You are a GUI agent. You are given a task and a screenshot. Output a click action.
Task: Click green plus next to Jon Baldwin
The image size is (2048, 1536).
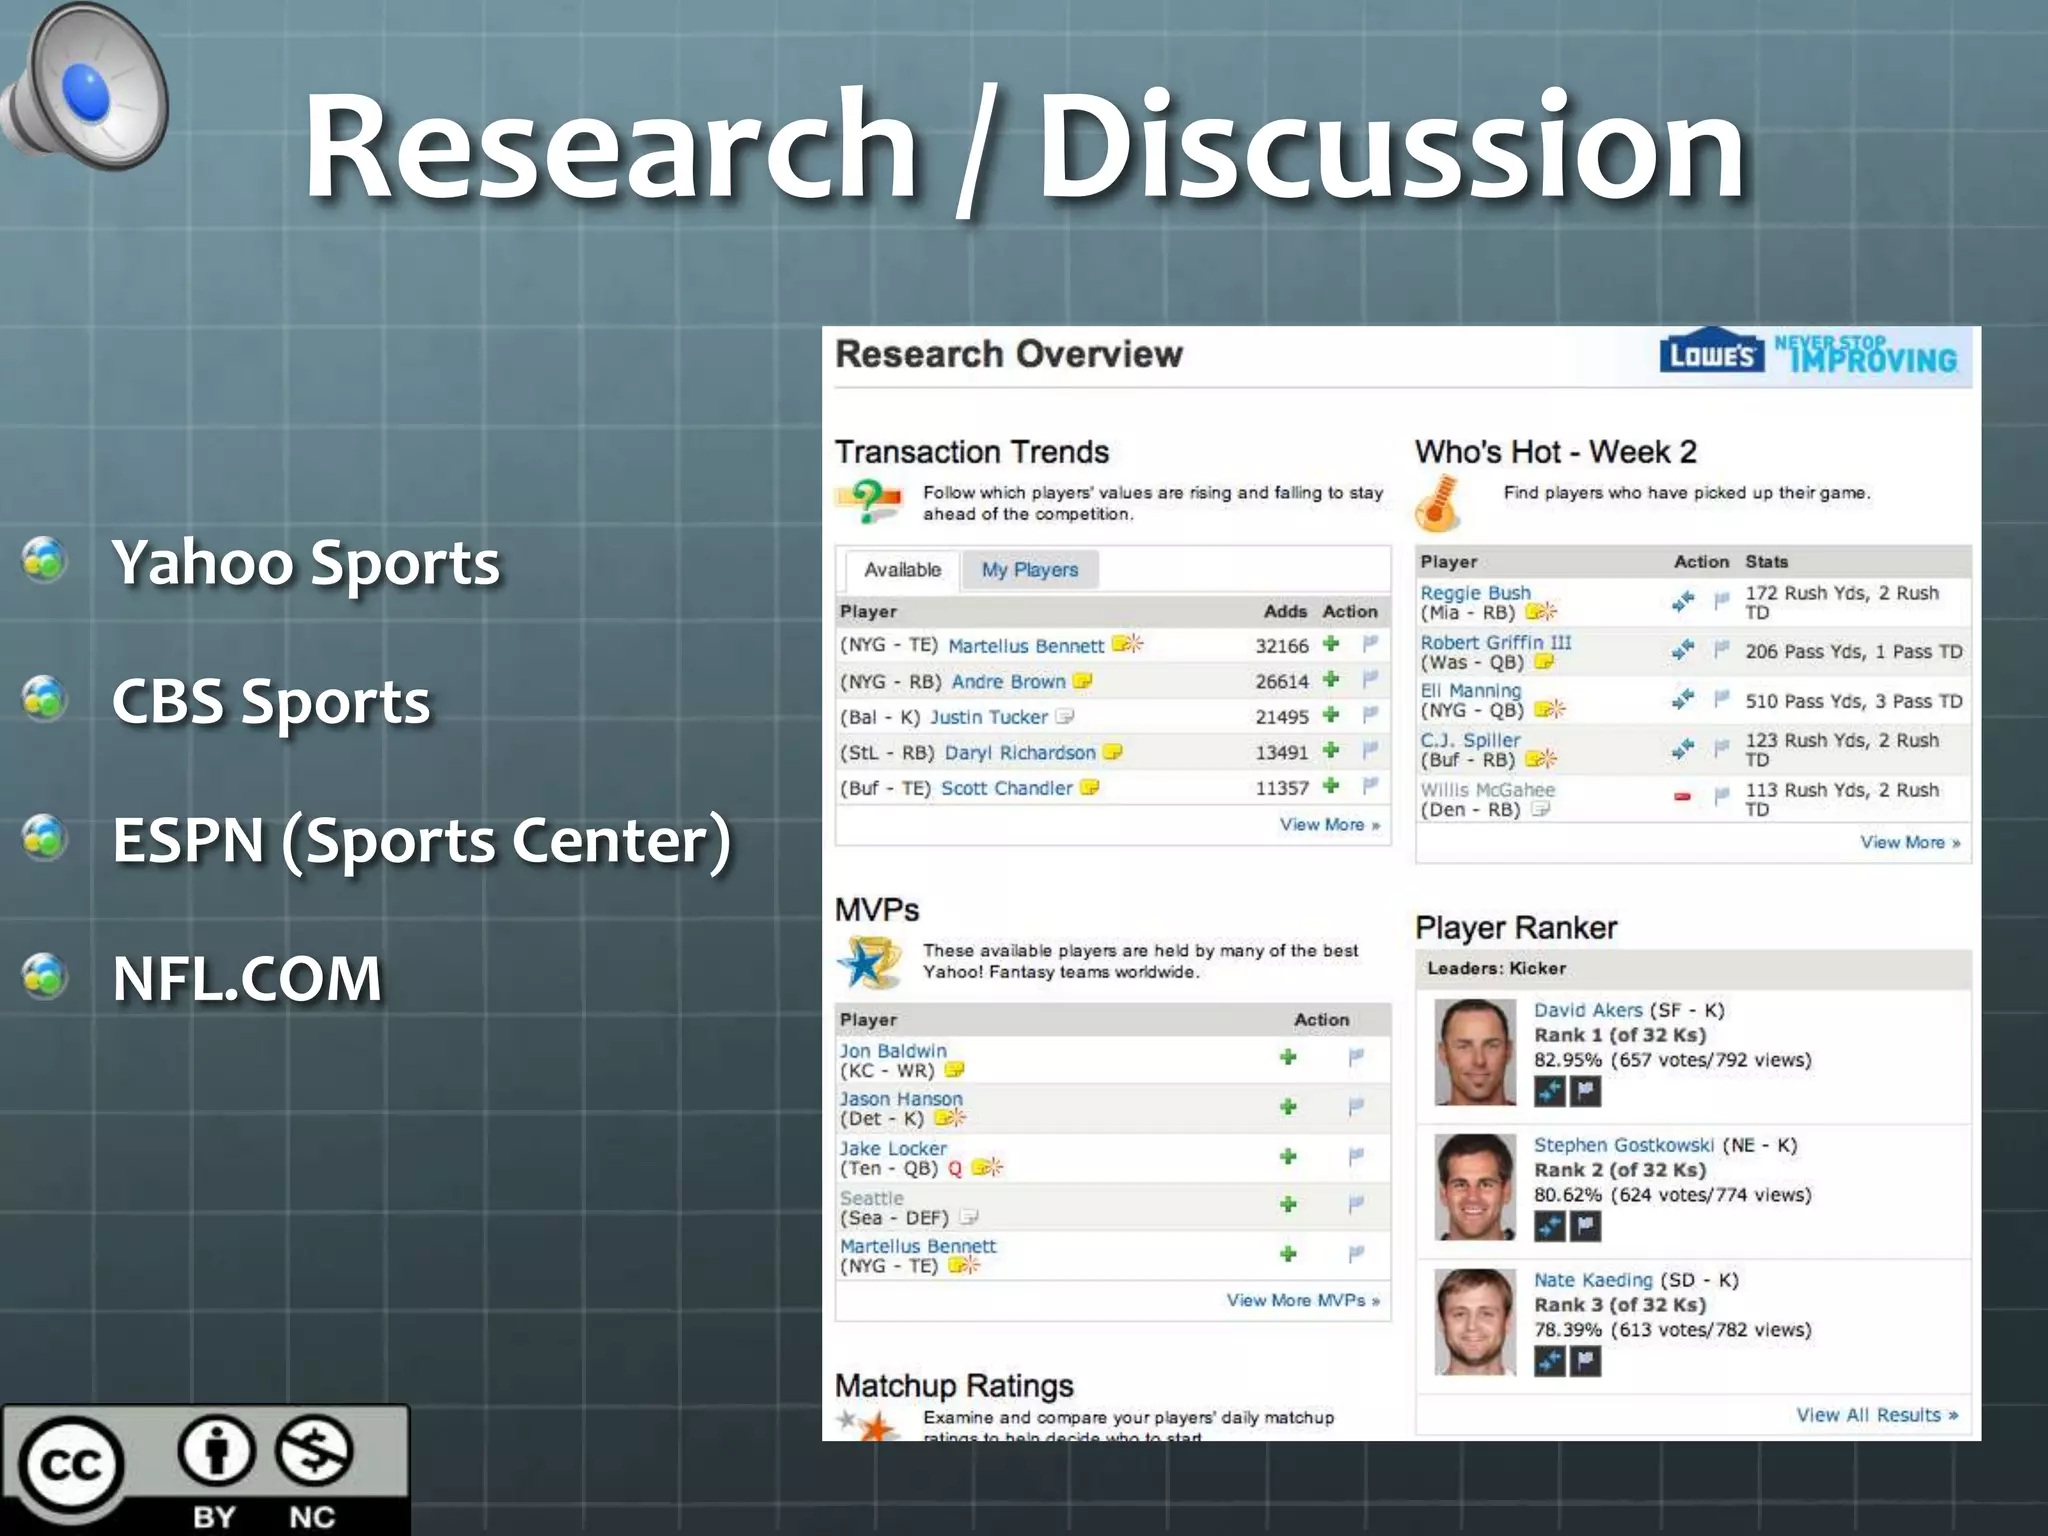tap(1288, 1057)
